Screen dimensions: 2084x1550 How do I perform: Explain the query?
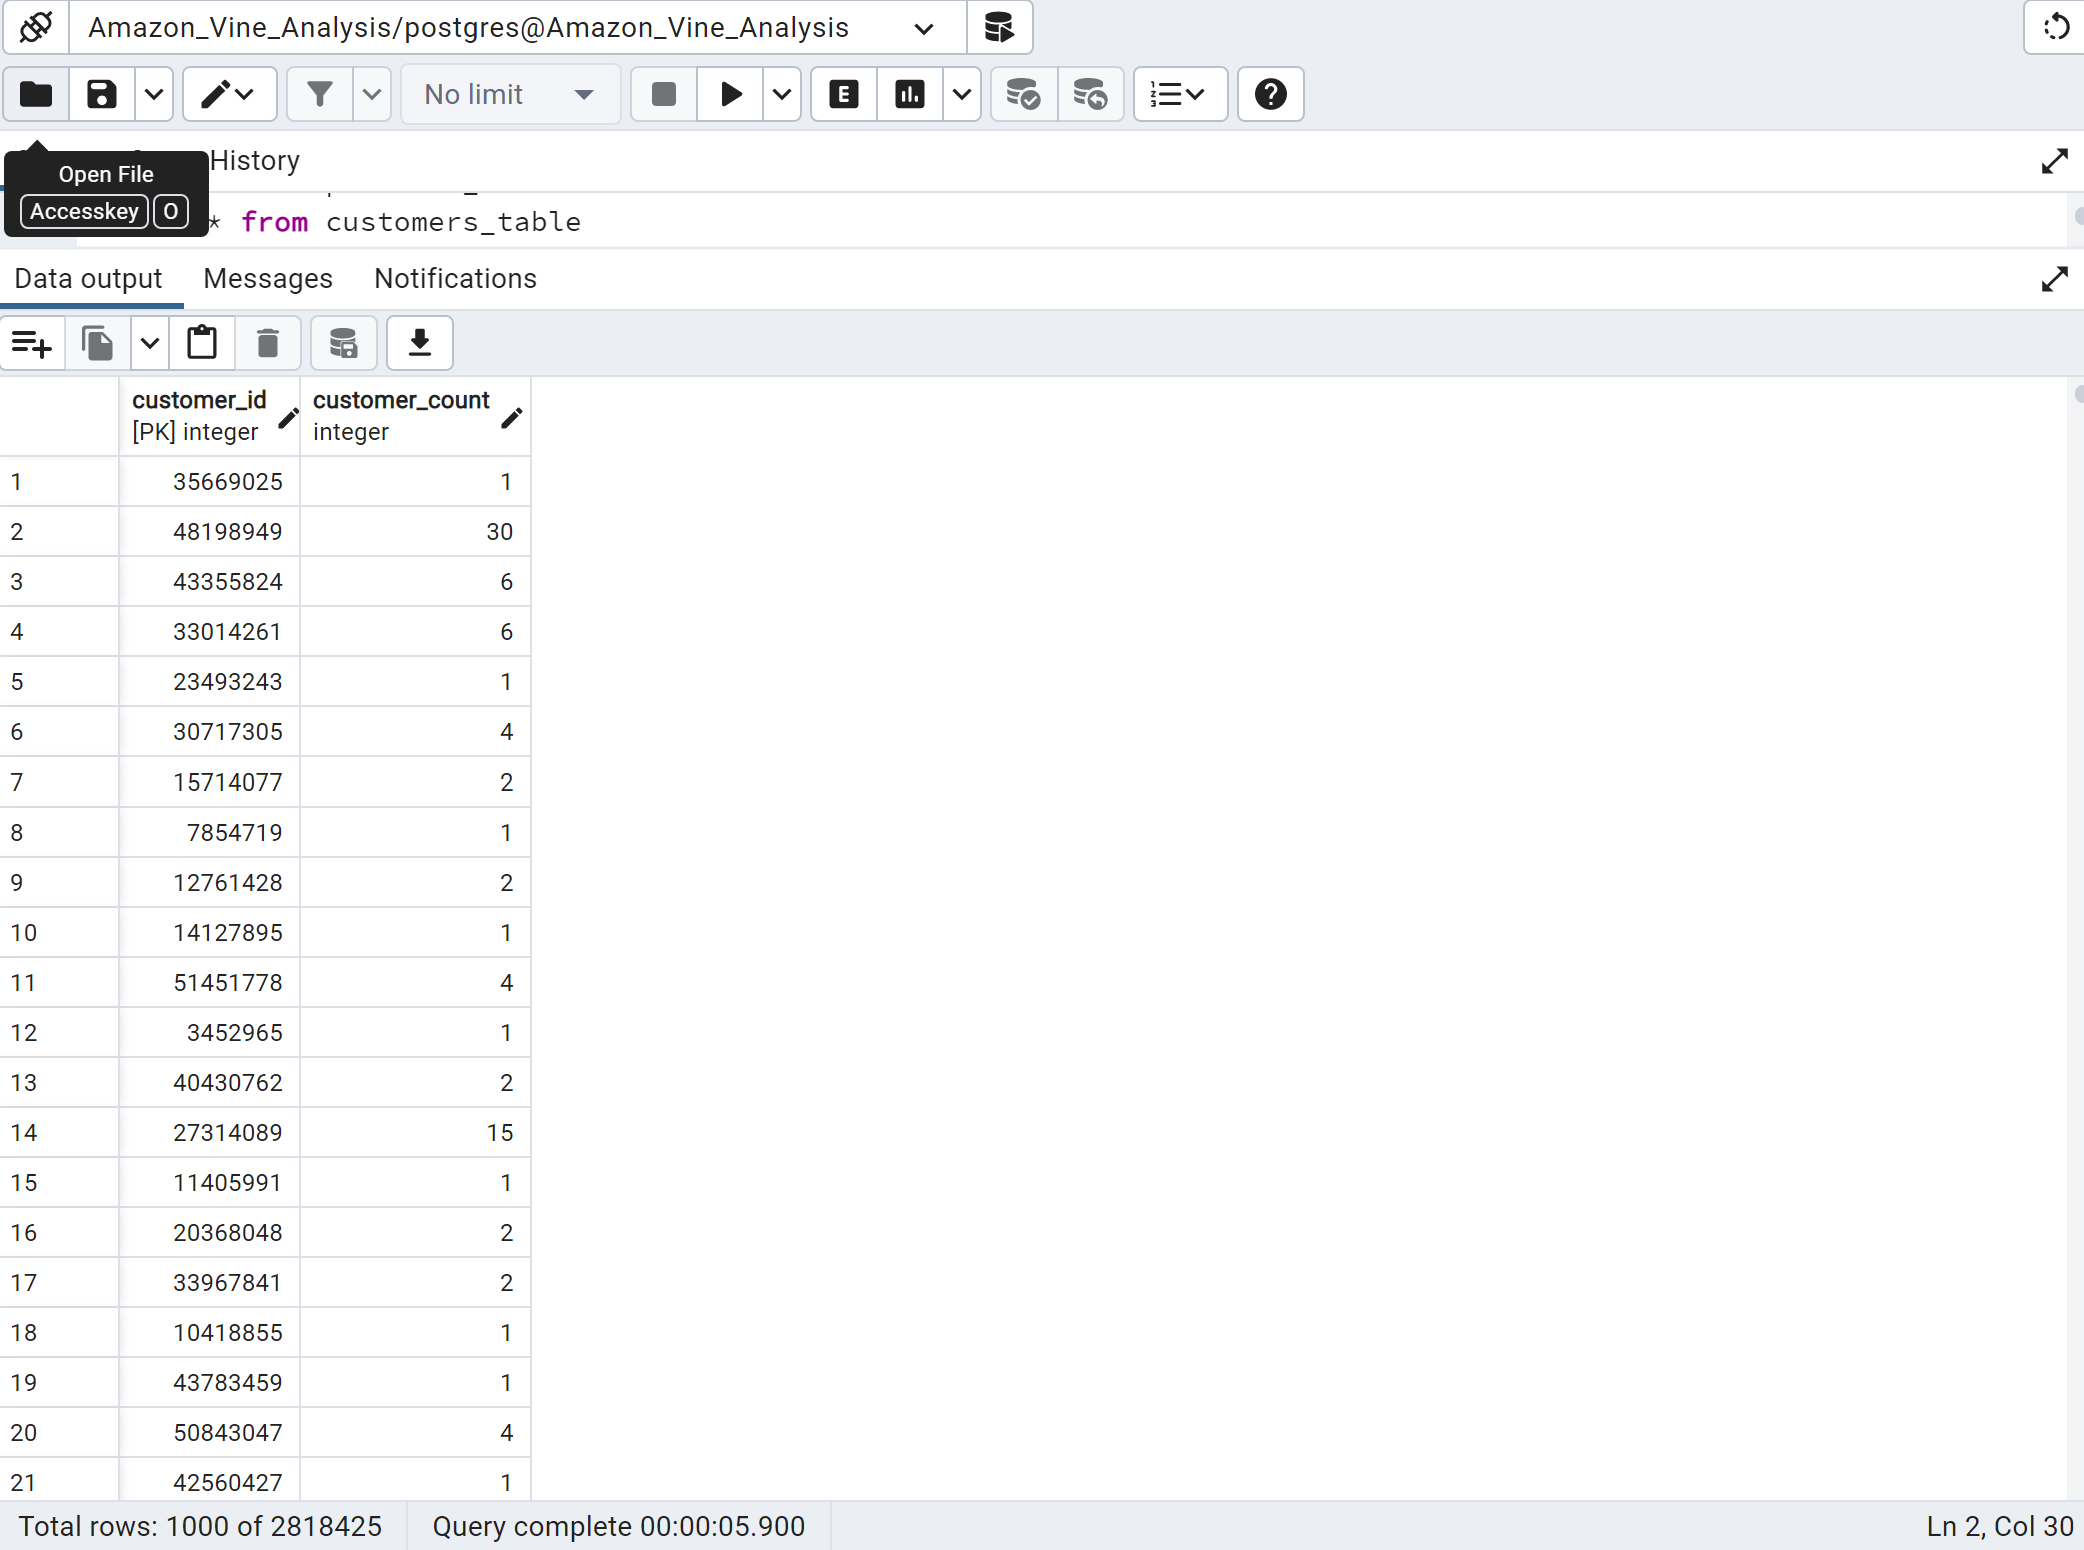click(842, 94)
